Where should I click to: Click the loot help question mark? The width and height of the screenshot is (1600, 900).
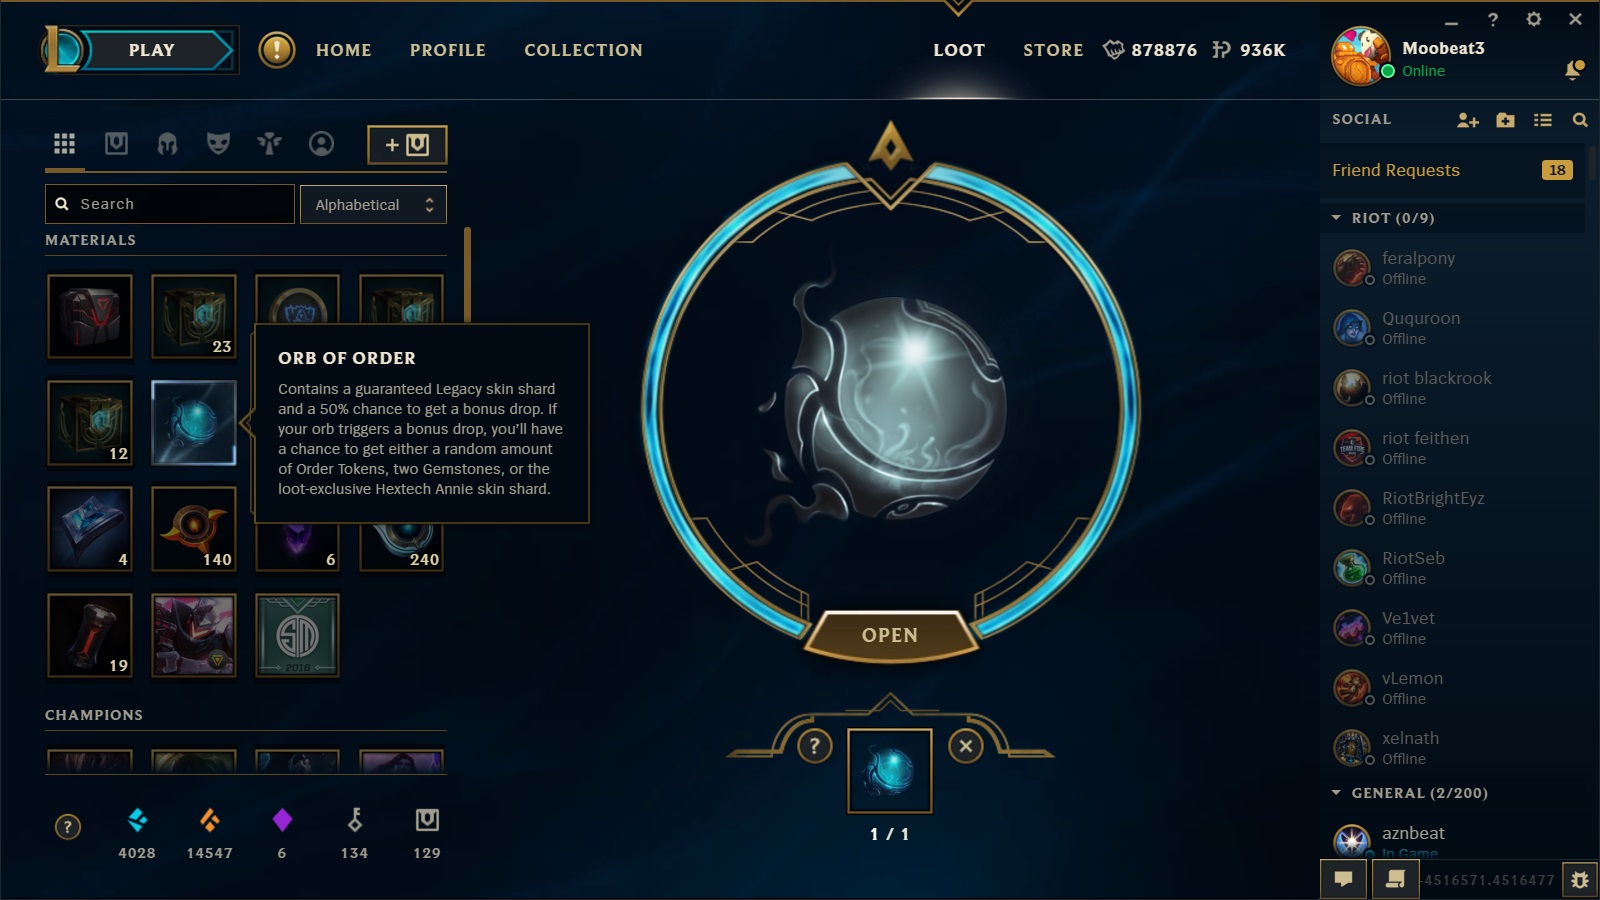(814, 745)
